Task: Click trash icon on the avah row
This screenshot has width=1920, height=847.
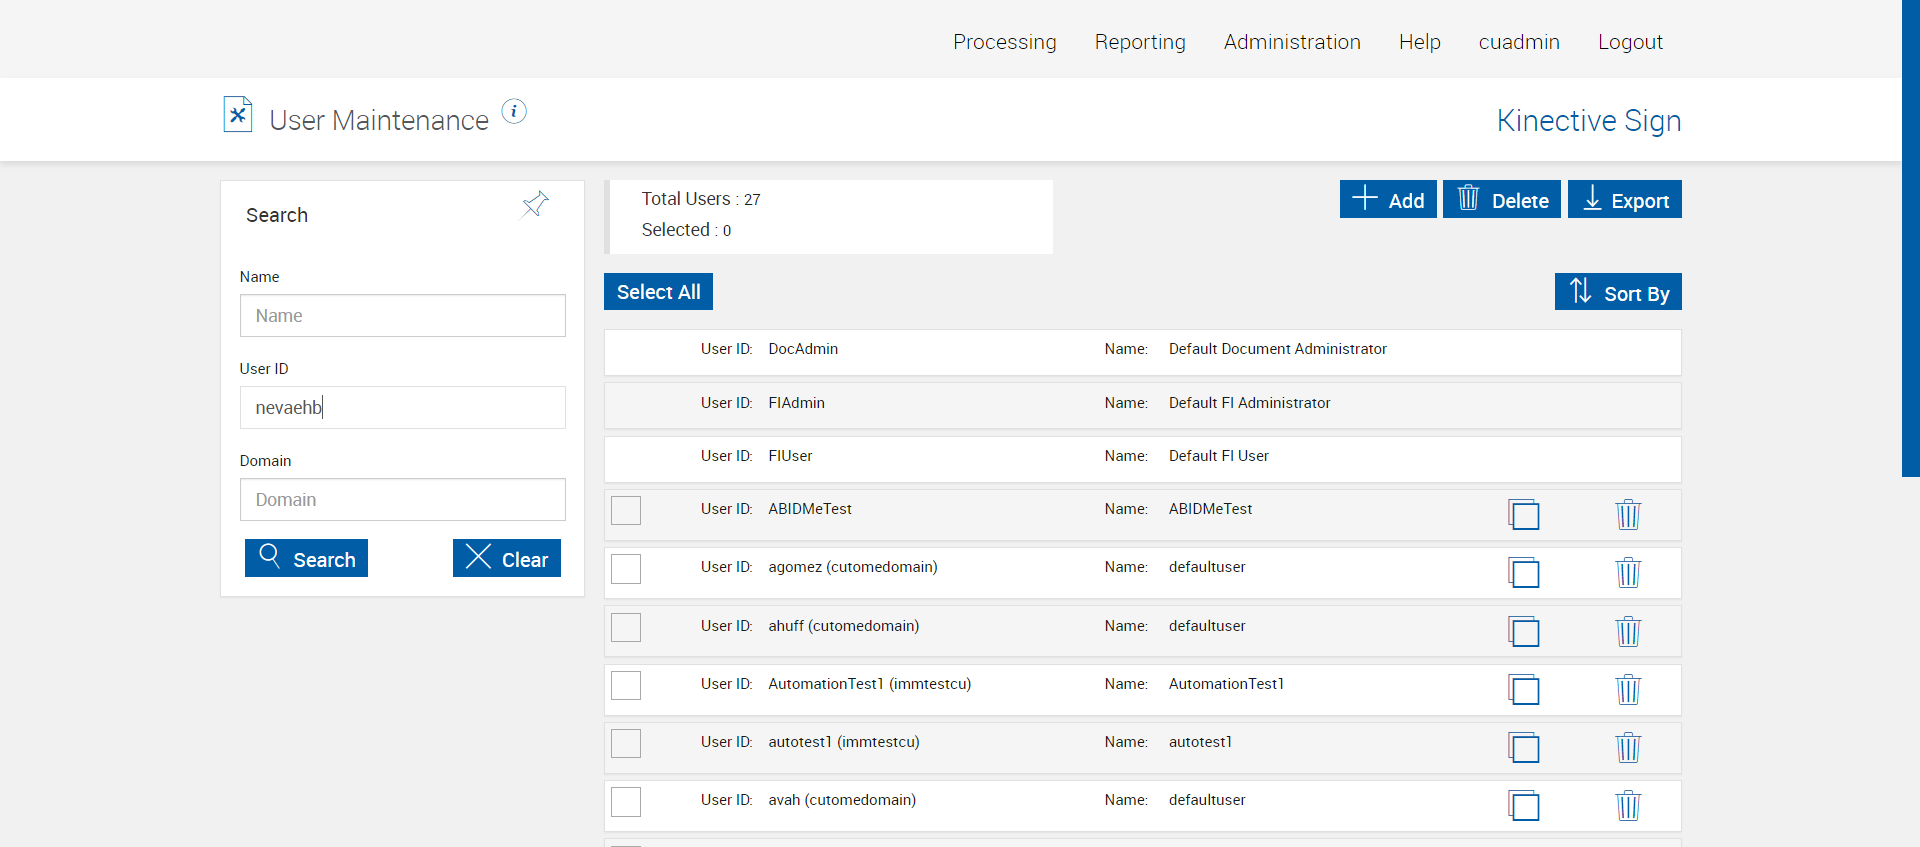Action: coord(1628,806)
